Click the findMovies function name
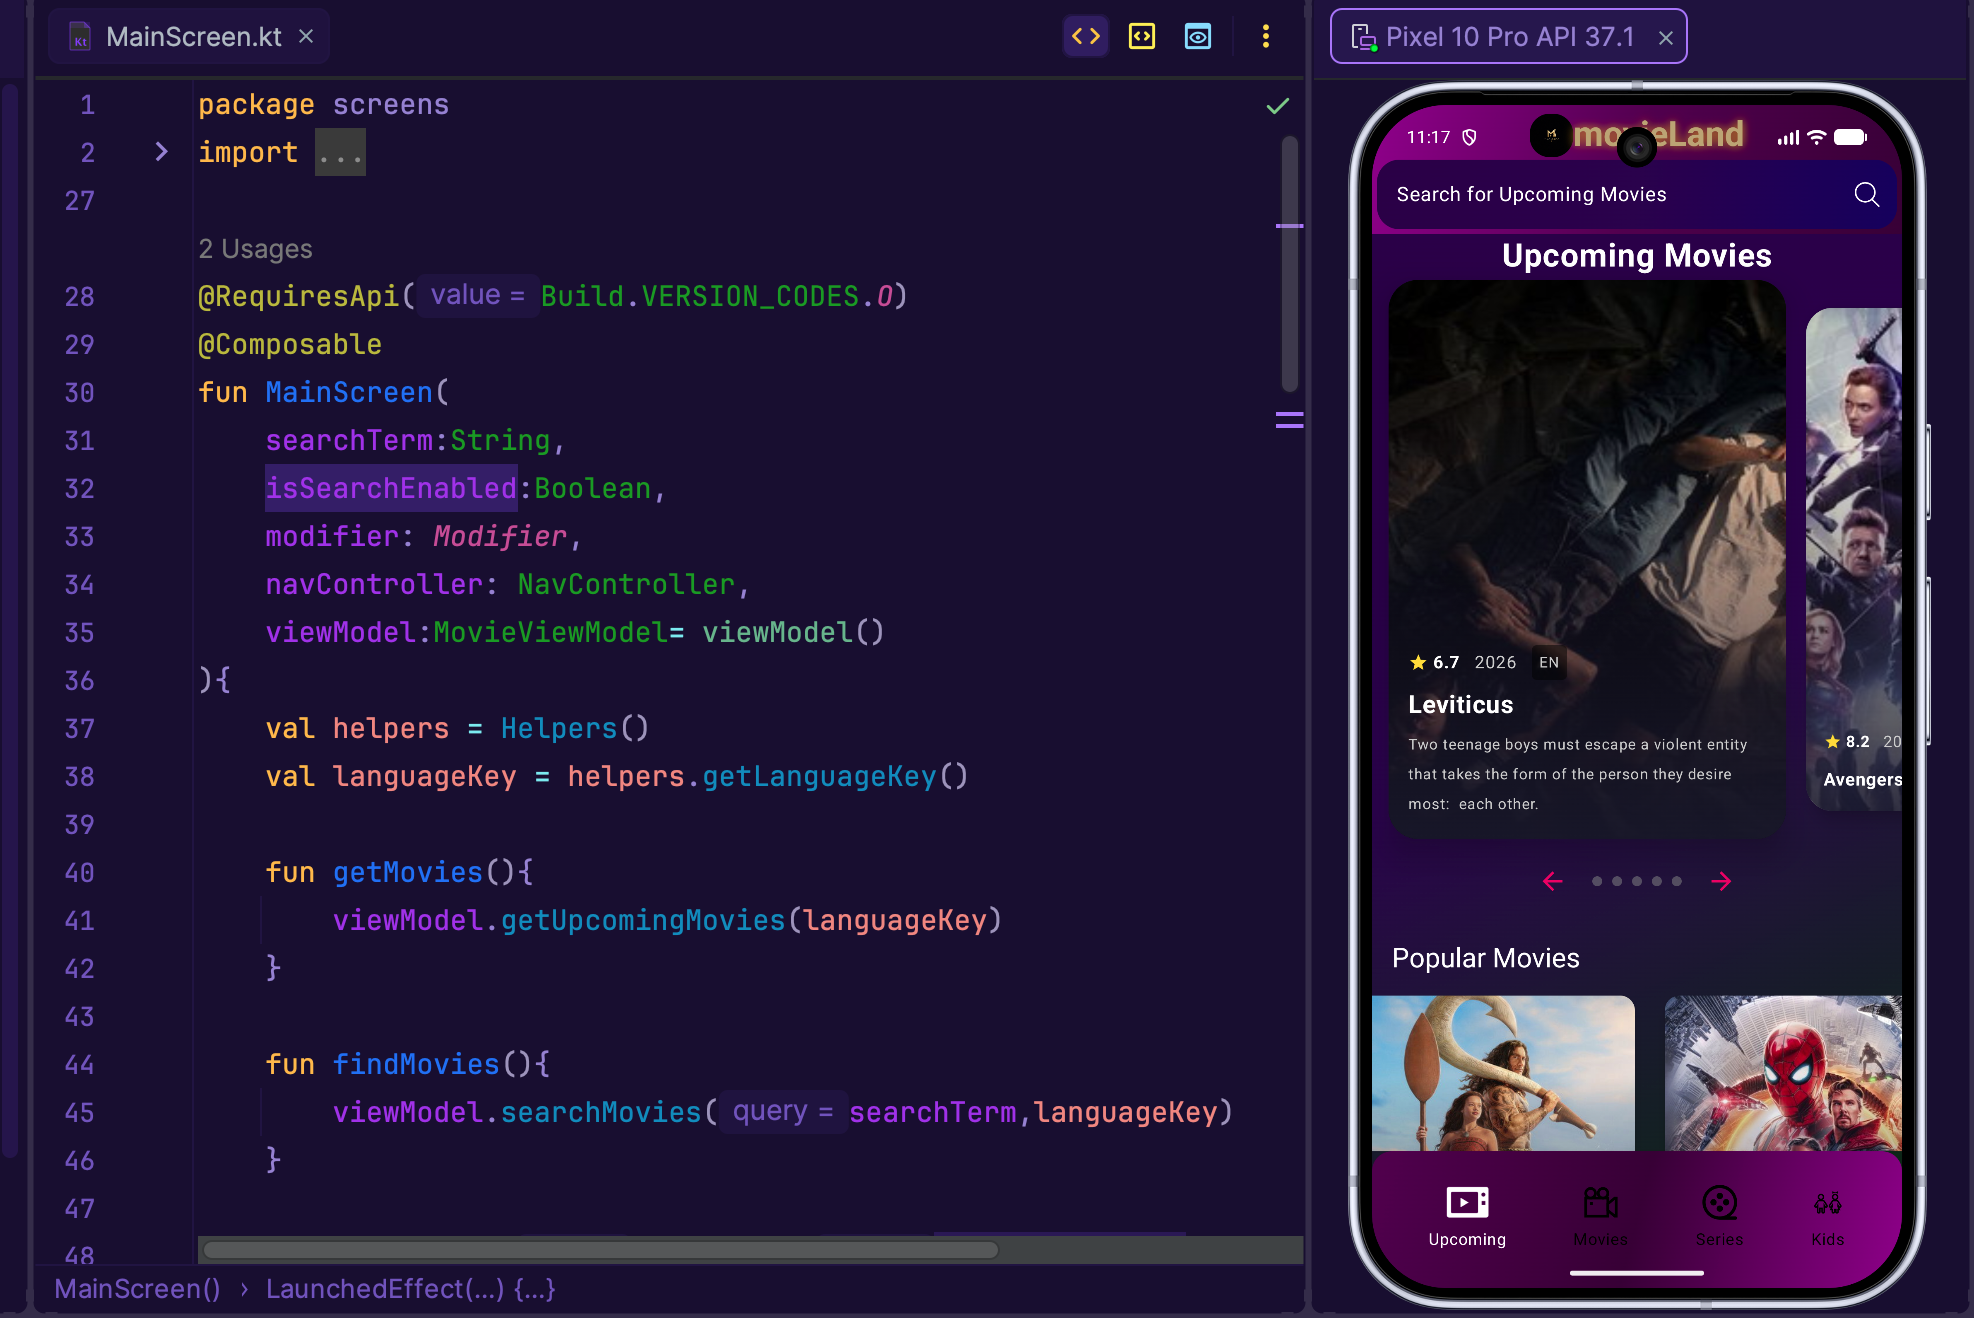The width and height of the screenshot is (1974, 1318). 415,1064
